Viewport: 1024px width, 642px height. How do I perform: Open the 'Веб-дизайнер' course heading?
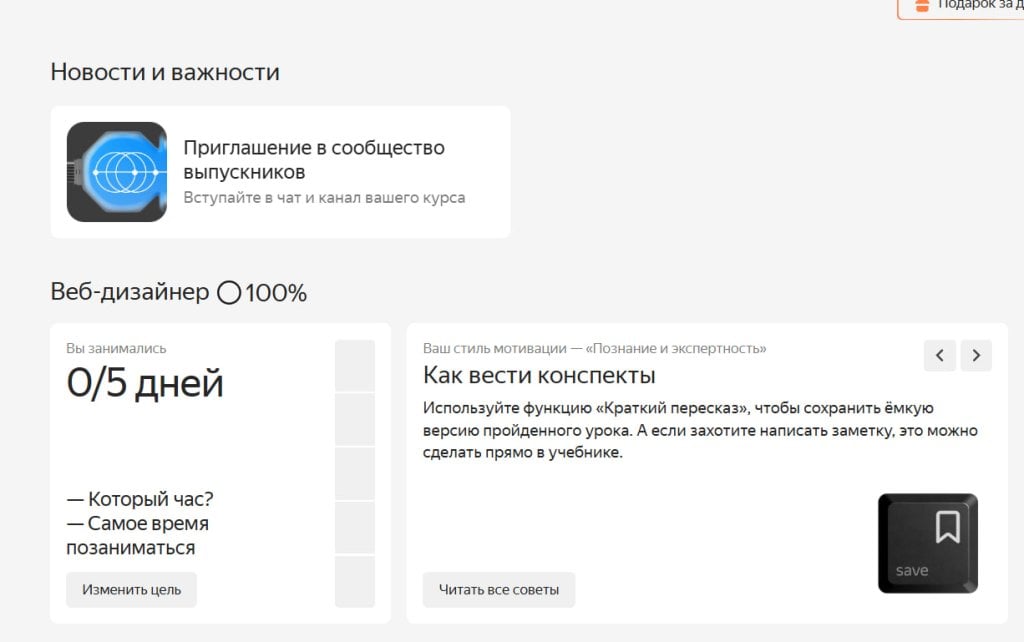click(x=130, y=292)
